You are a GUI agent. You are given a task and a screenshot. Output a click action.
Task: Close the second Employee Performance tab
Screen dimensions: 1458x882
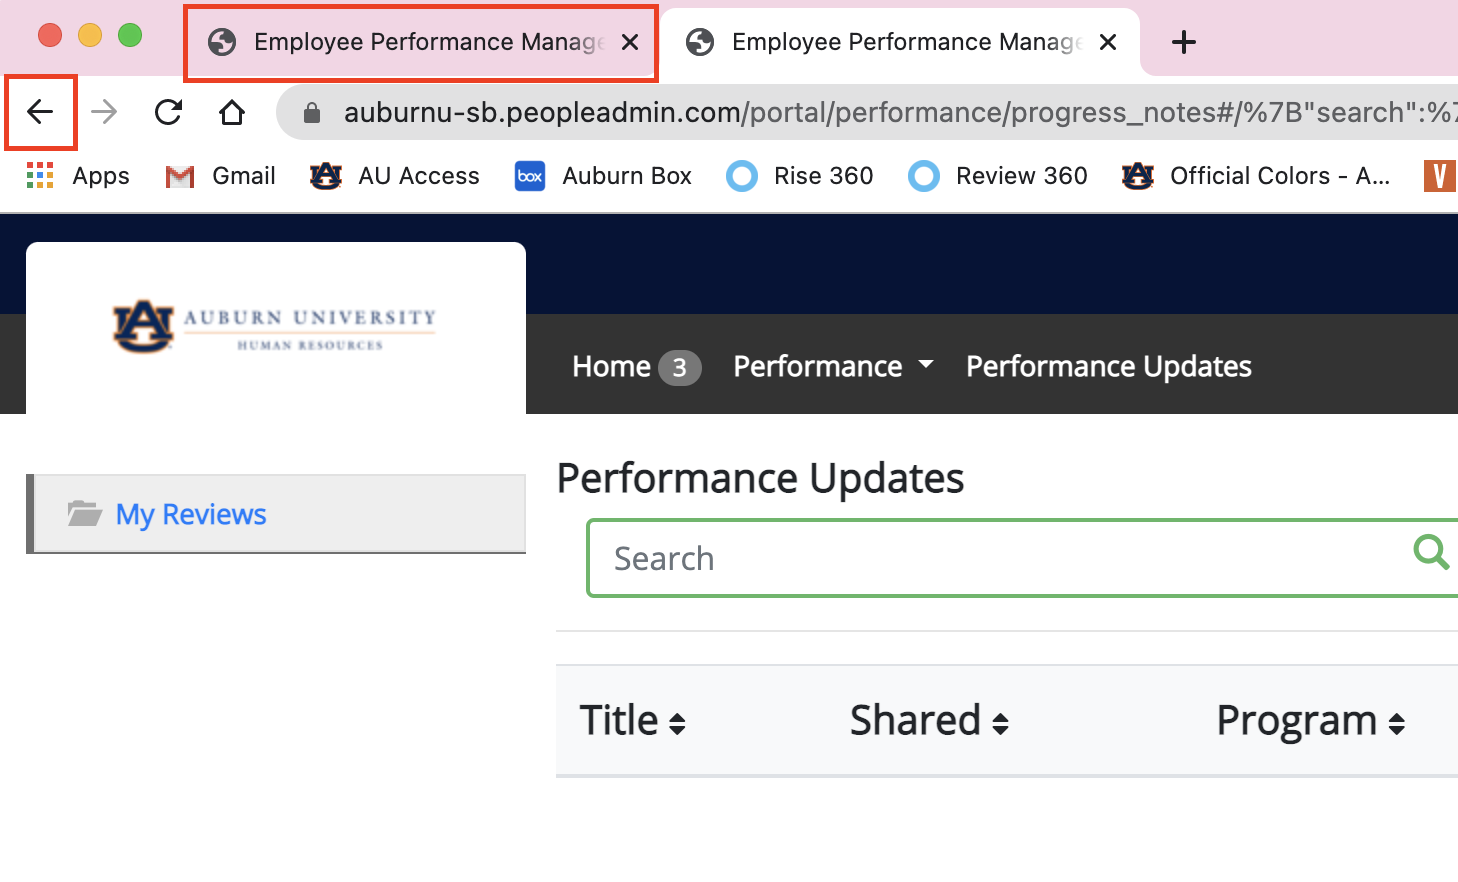[x=1108, y=42]
